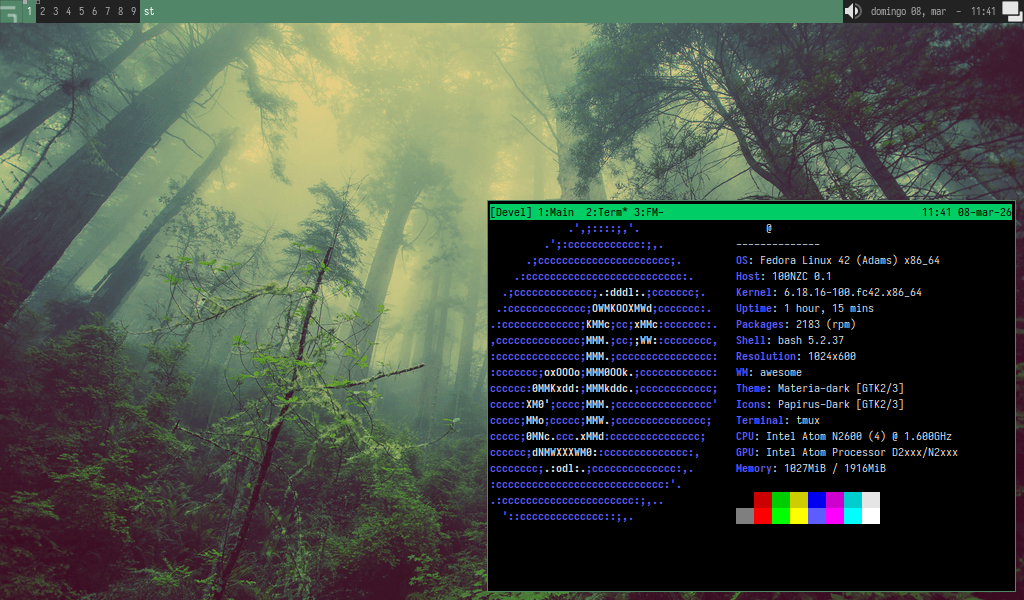
Task: Click the dark red color block
Action: point(763,500)
